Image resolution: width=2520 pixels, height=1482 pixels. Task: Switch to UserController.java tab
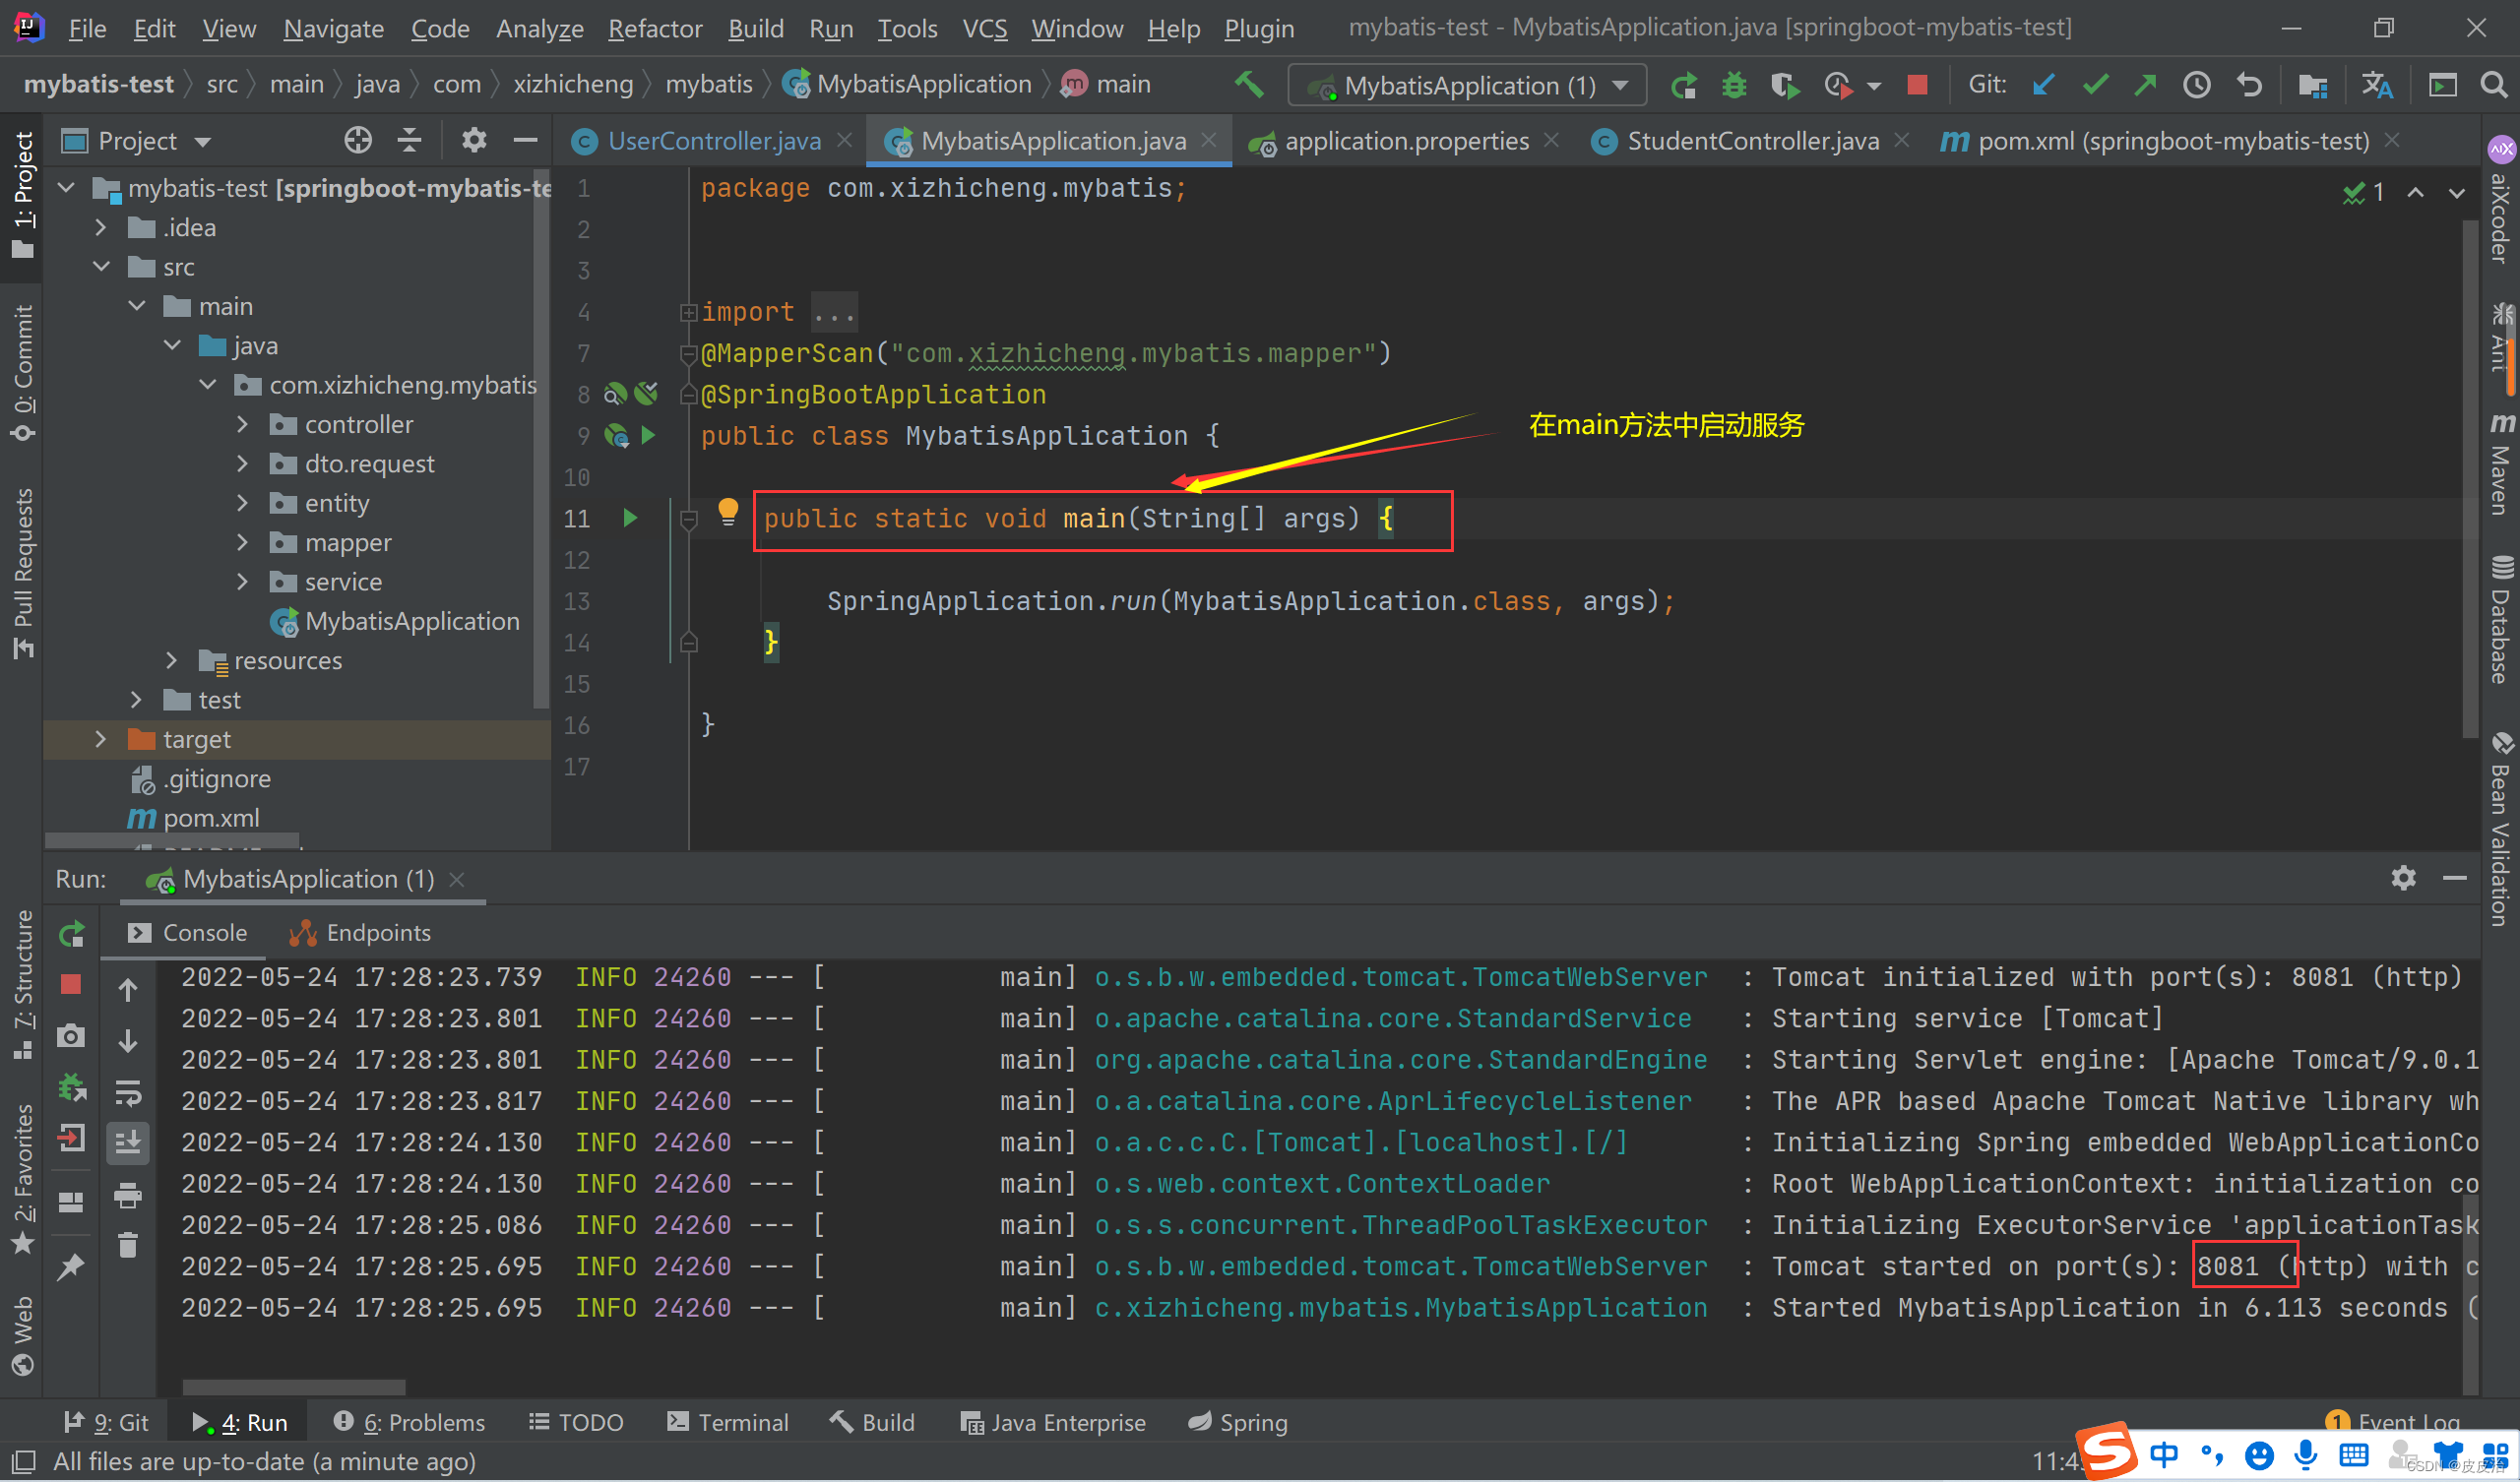[713, 141]
